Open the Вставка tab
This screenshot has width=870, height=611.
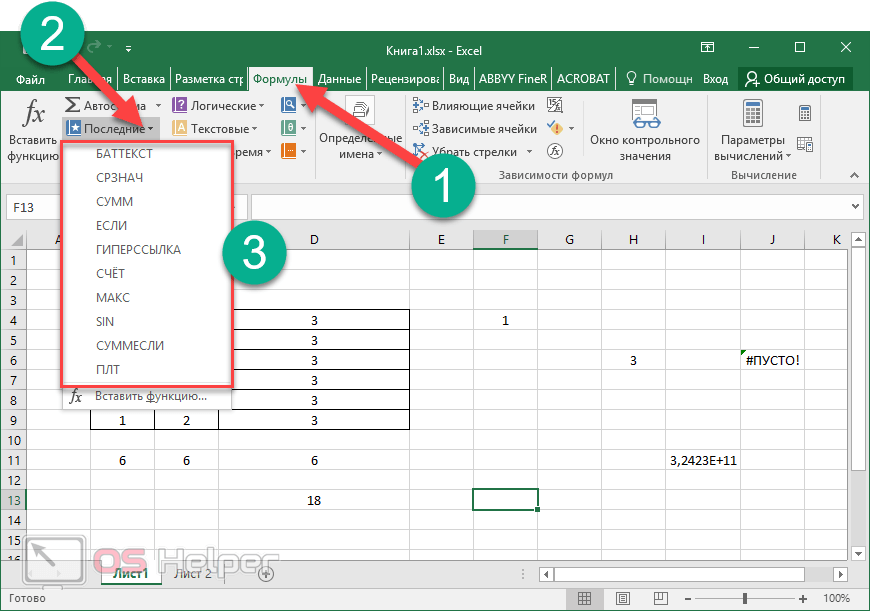pyautogui.click(x=144, y=79)
